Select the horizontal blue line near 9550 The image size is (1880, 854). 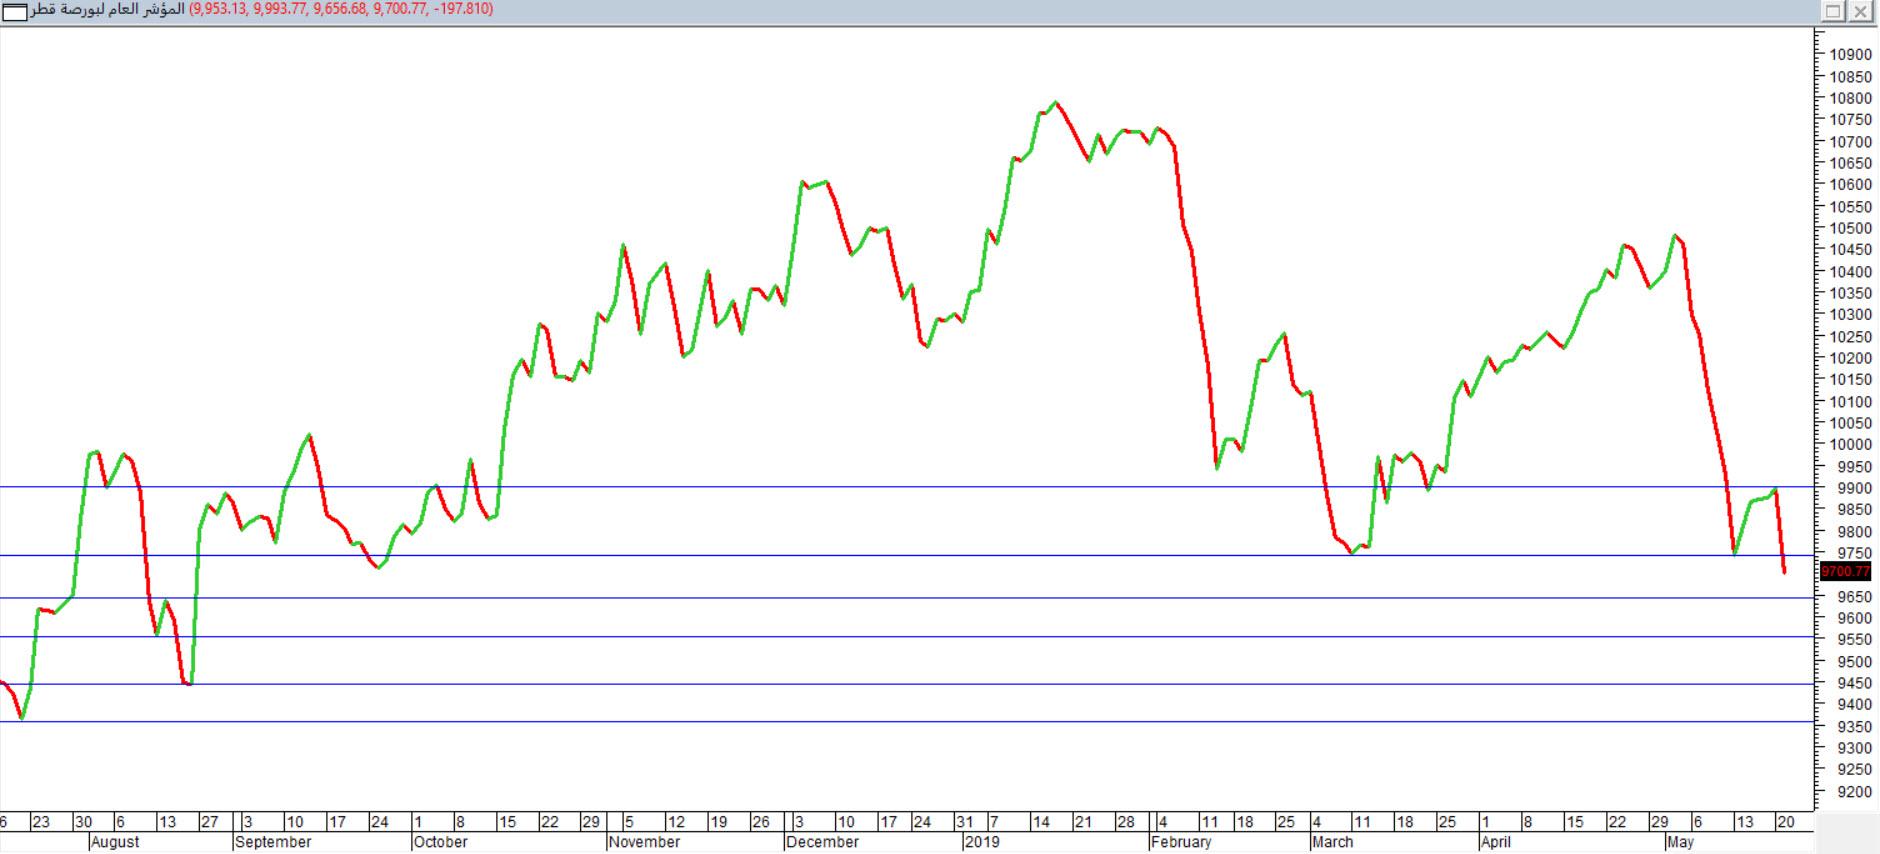coord(905,637)
